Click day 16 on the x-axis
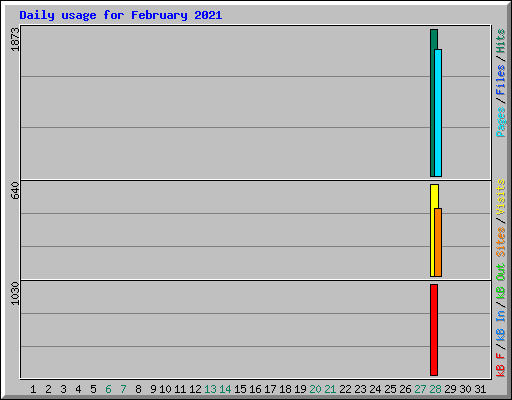The image size is (512, 400). pos(255,389)
